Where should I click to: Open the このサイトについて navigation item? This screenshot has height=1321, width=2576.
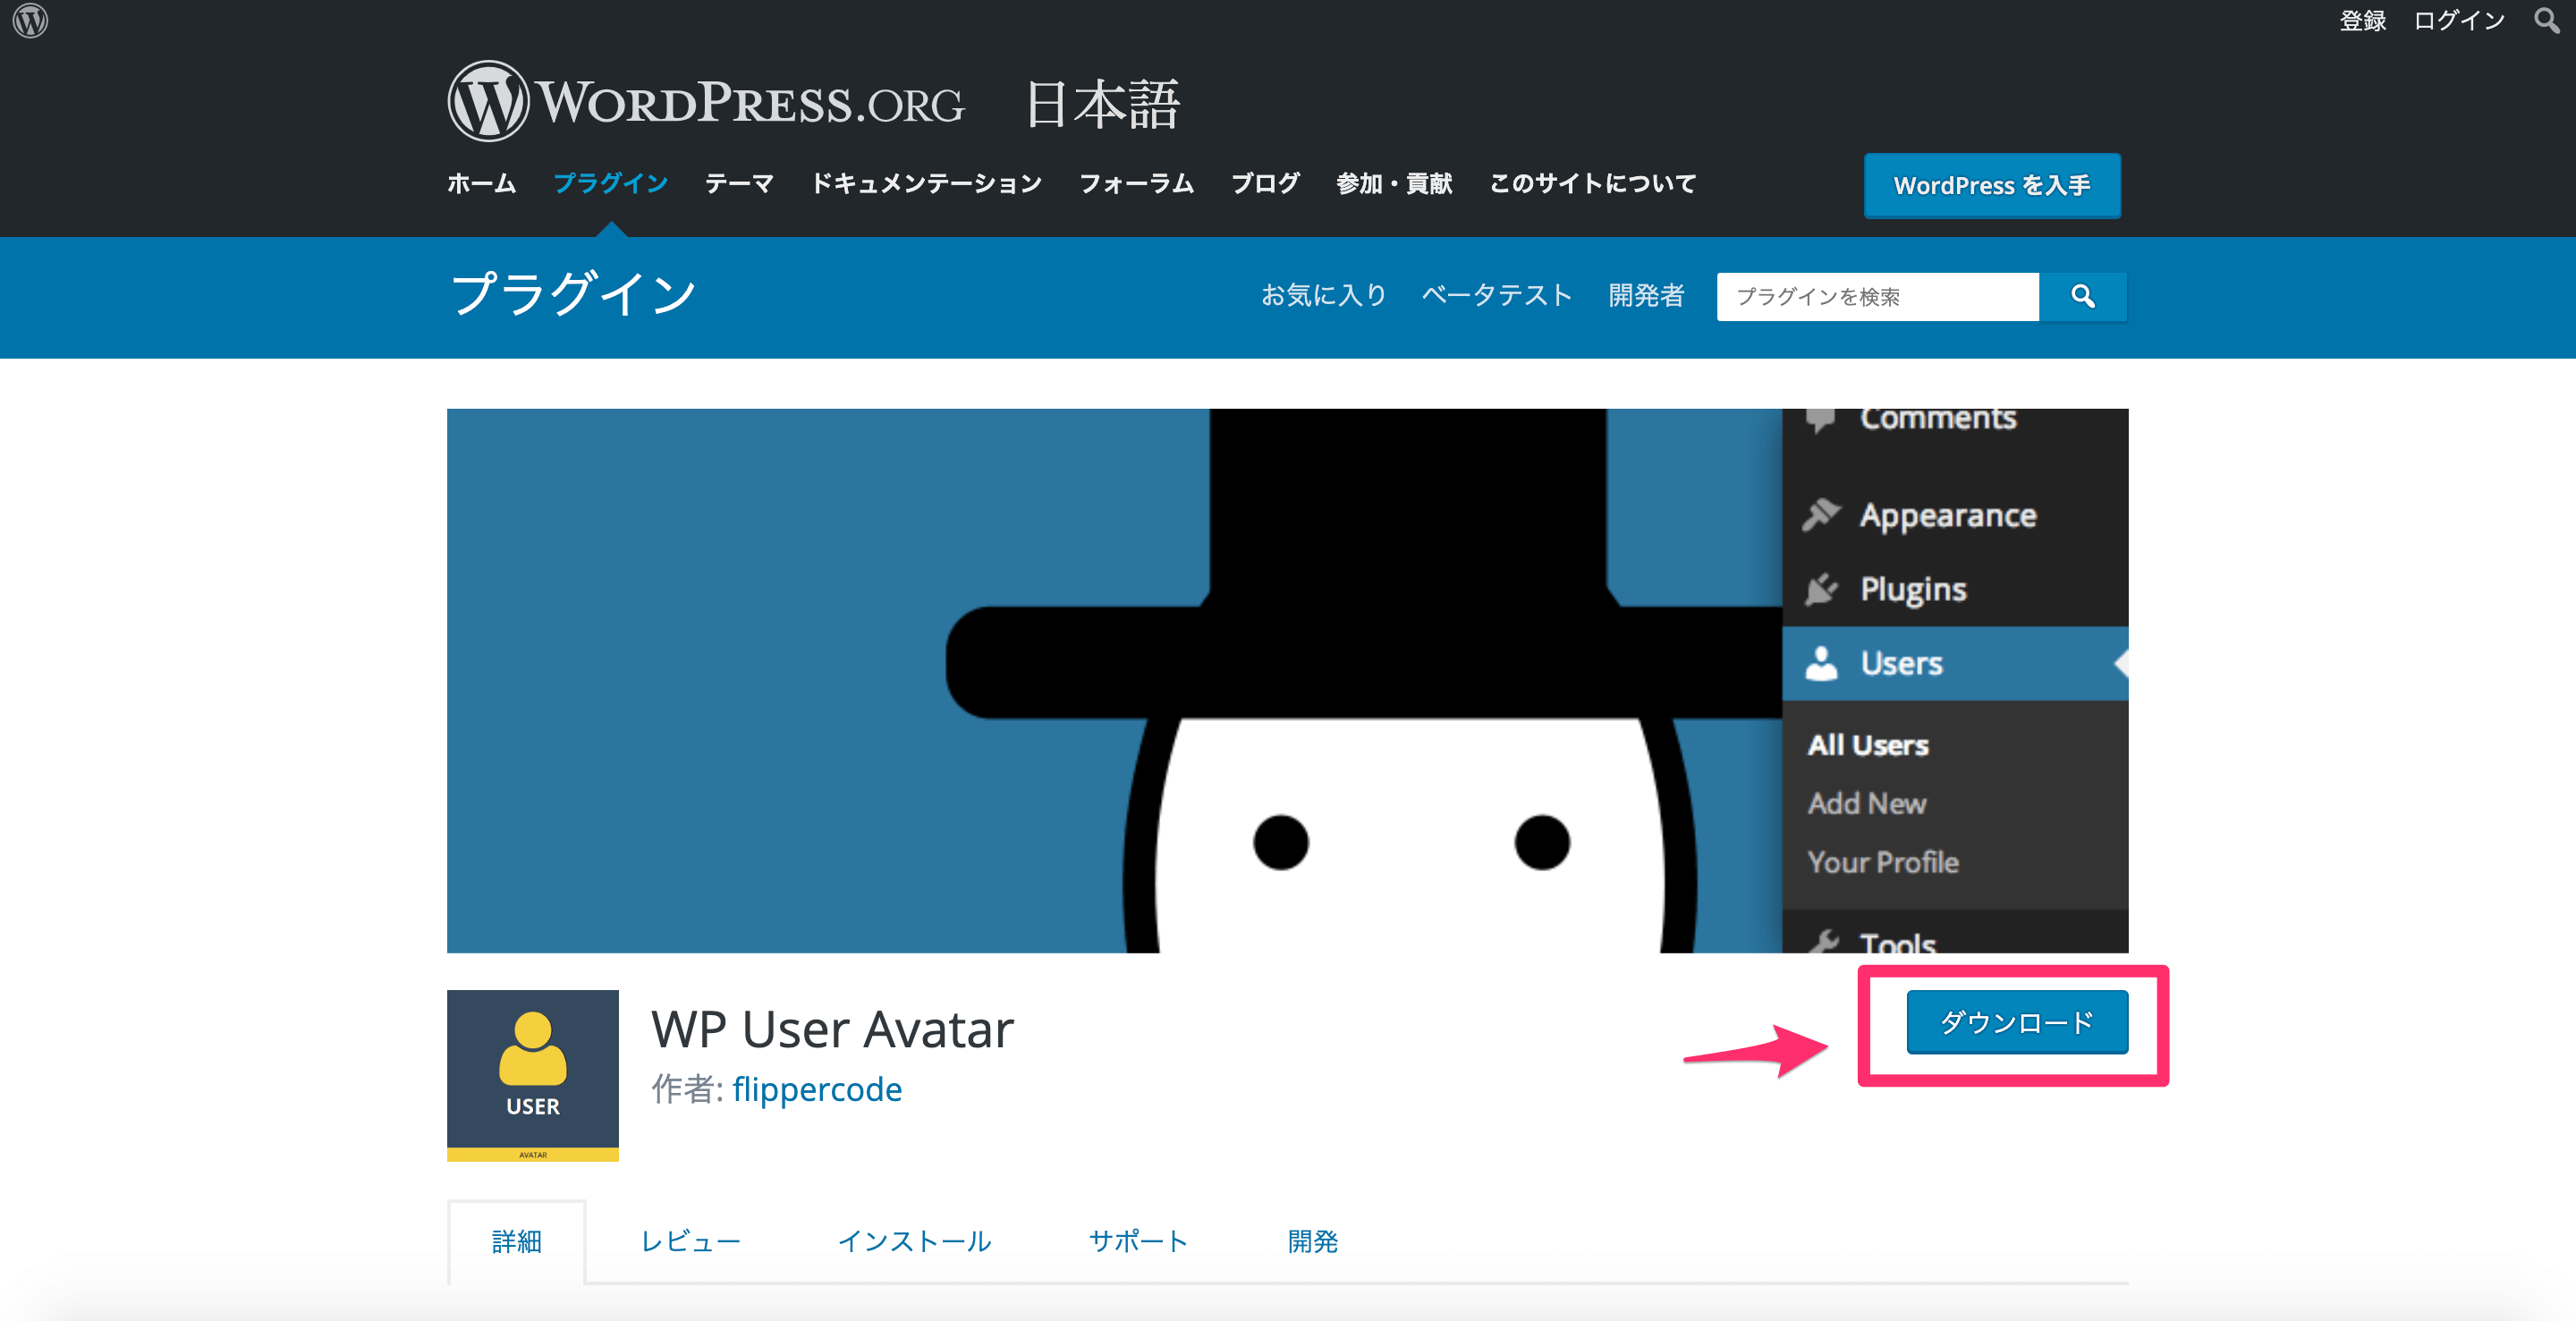1593,183
